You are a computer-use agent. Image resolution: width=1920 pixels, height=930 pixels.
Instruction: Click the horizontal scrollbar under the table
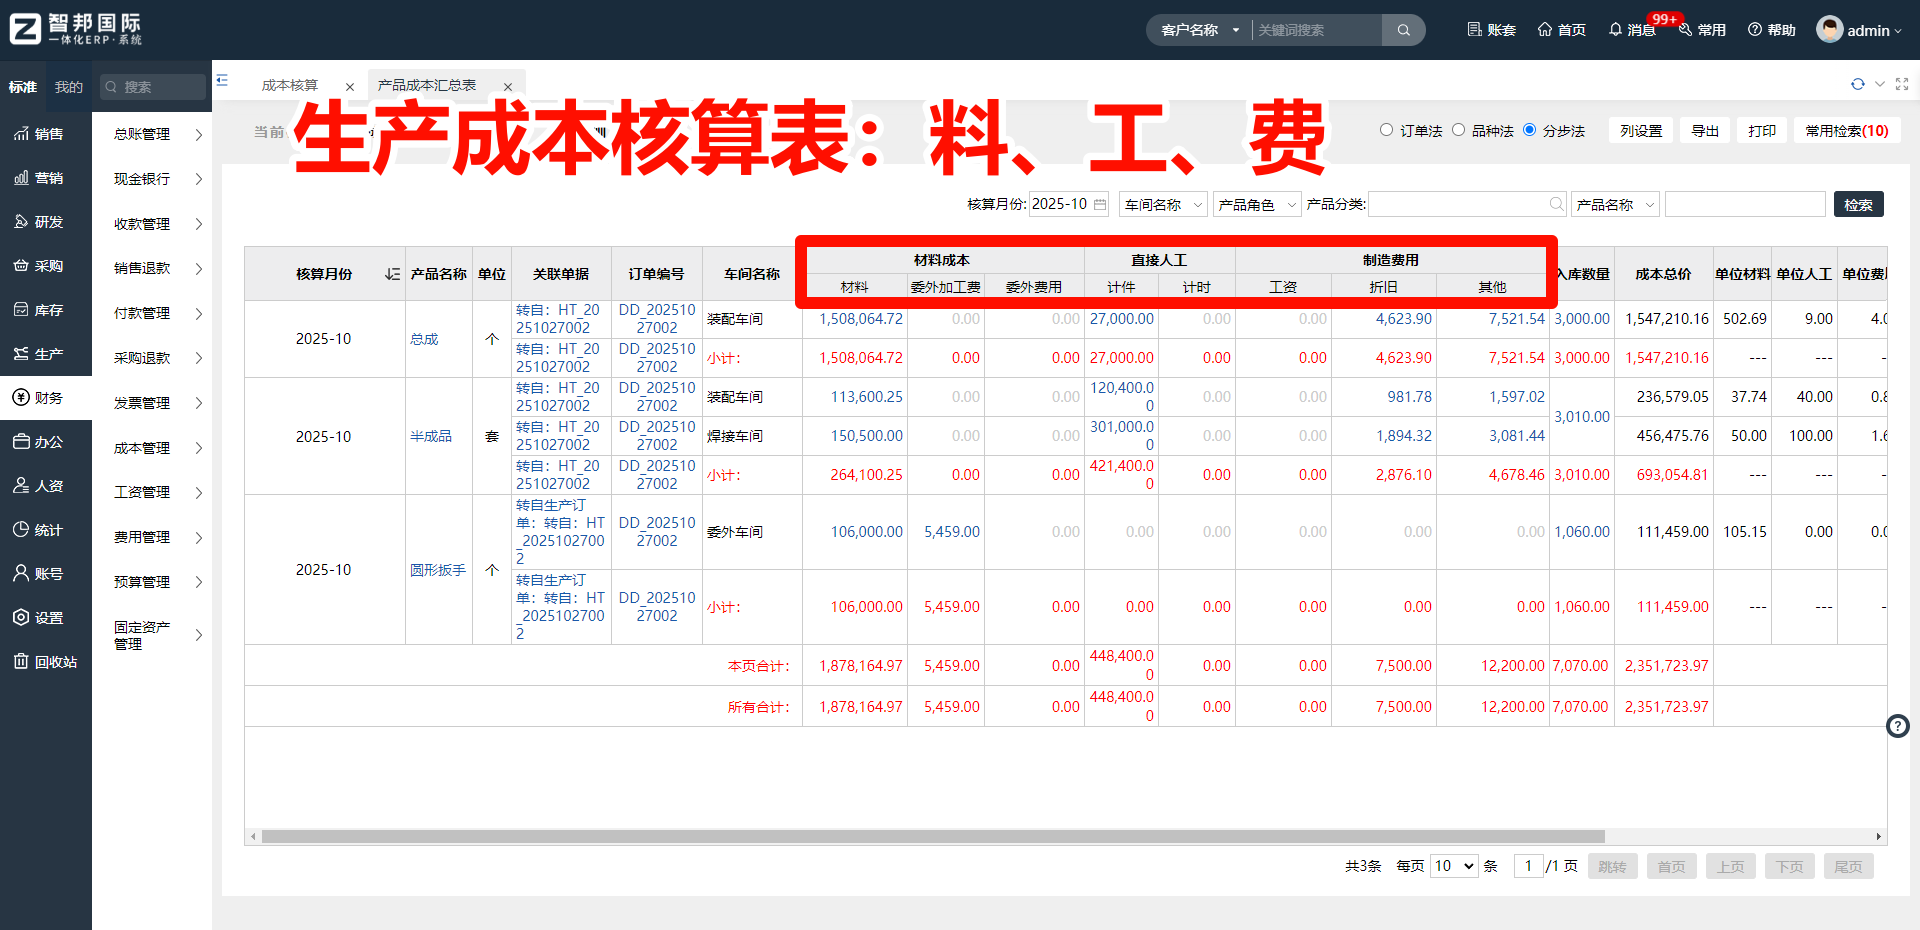[x=932, y=836]
